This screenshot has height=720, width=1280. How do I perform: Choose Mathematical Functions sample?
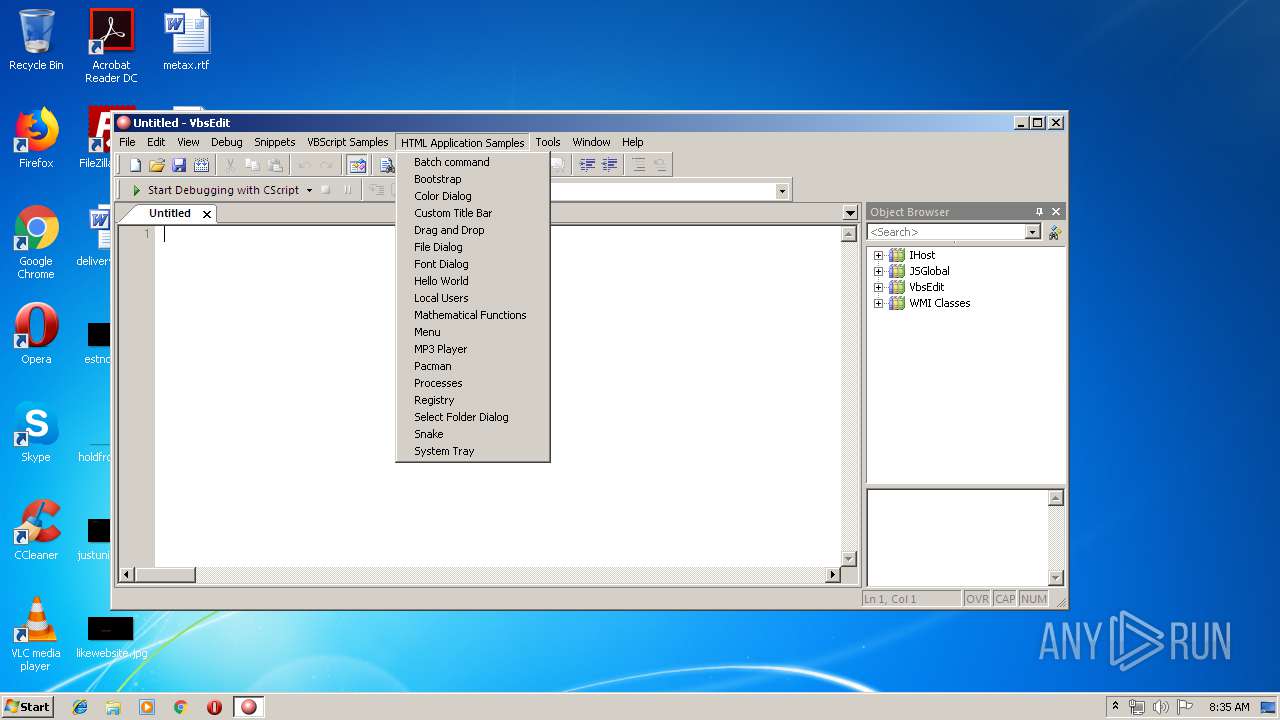[x=472, y=315]
